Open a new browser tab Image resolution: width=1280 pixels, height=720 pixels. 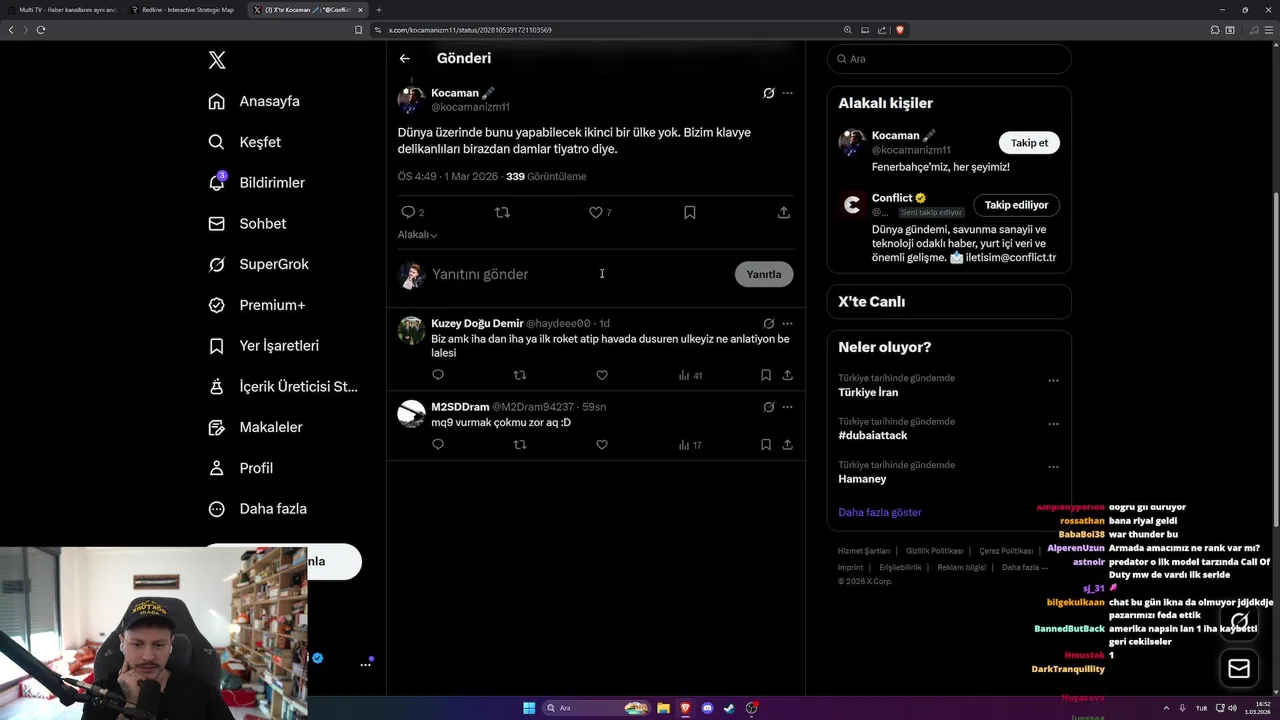tap(379, 10)
